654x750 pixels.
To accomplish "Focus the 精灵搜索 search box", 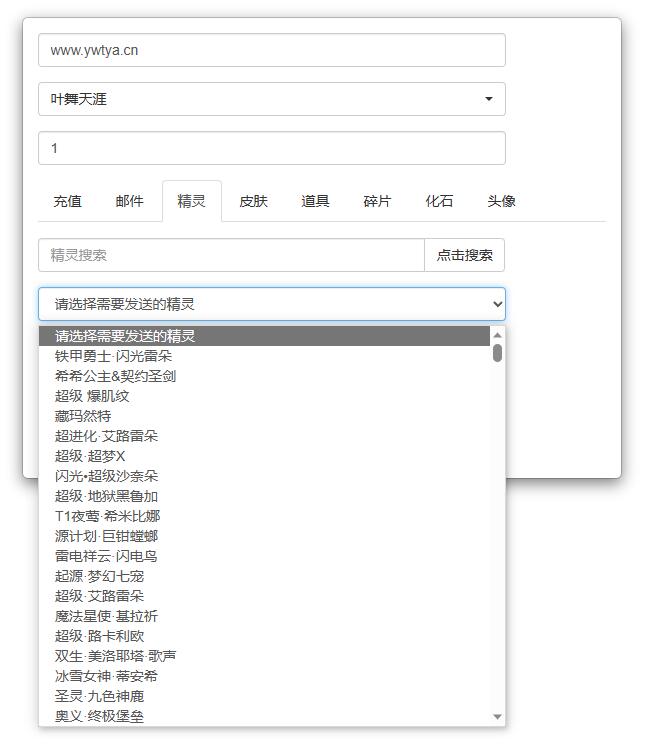I will tap(232, 255).
